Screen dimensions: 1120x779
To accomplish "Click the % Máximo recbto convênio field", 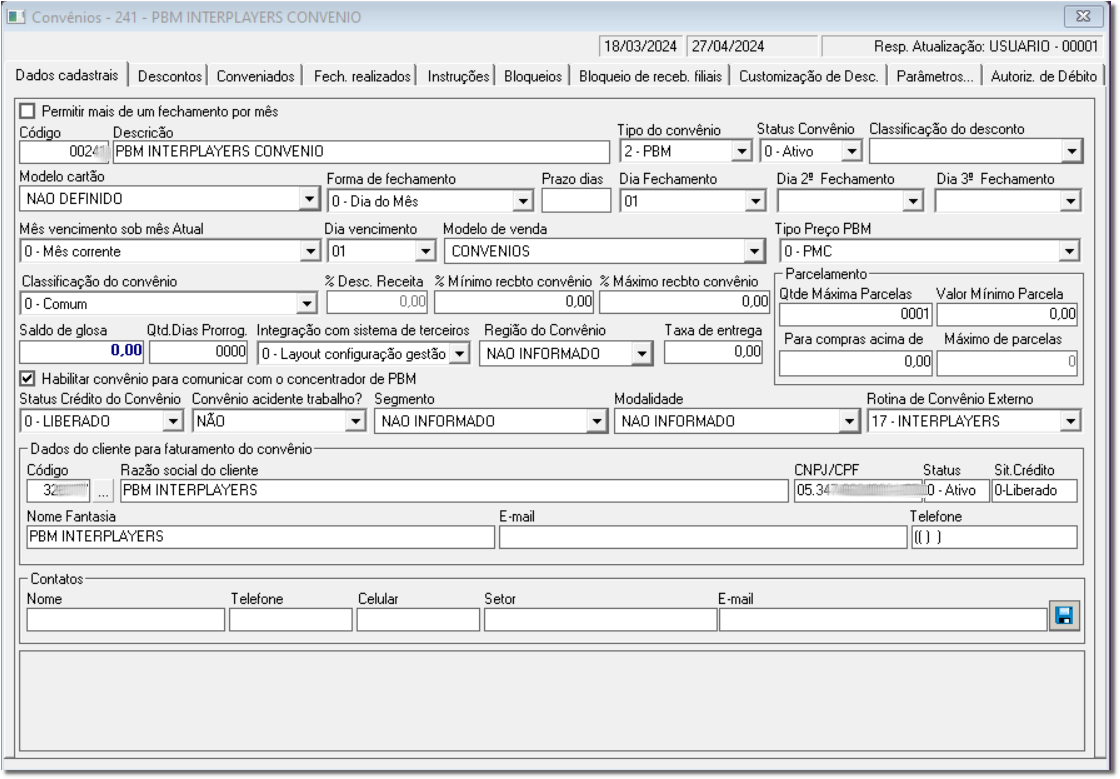I will [685, 302].
